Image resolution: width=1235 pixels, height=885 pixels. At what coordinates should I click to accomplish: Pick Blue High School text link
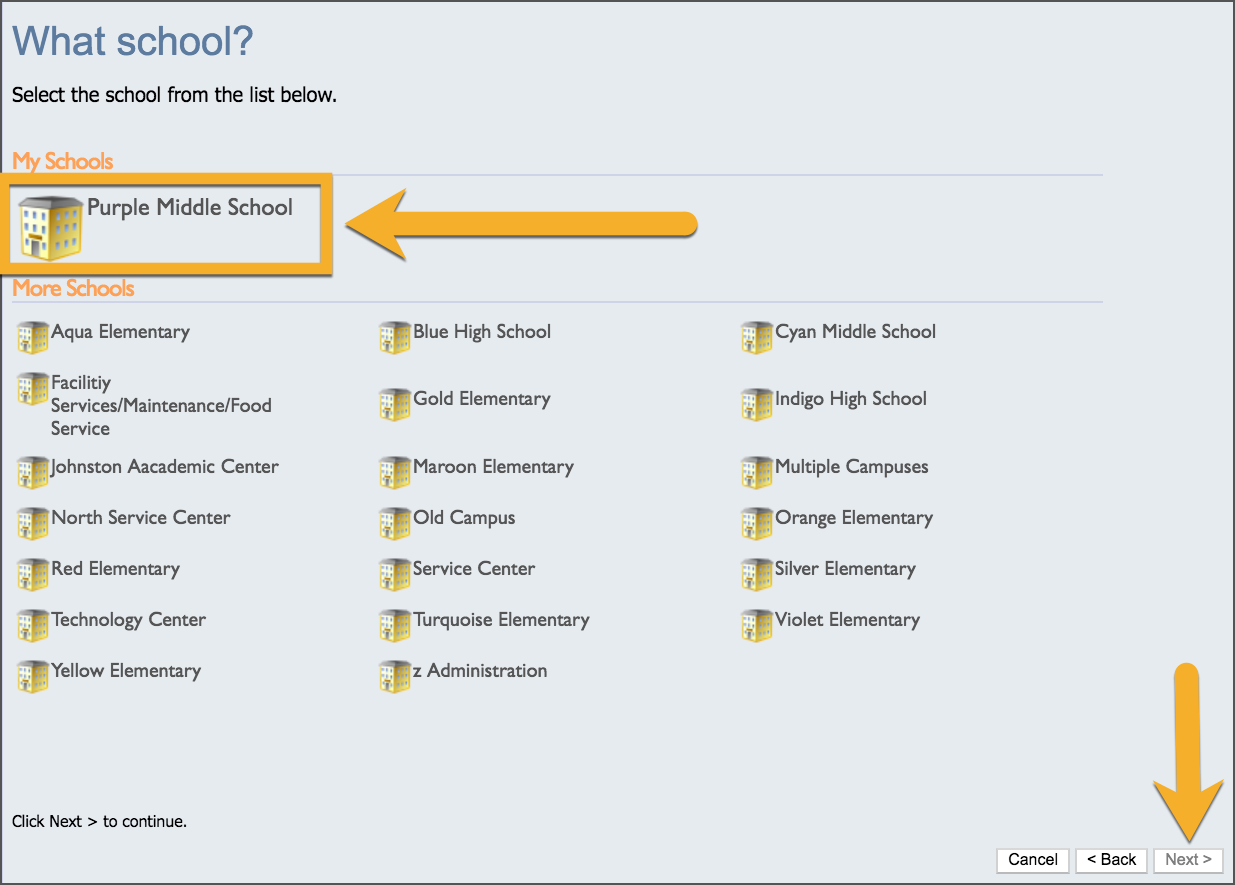pos(482,332)
